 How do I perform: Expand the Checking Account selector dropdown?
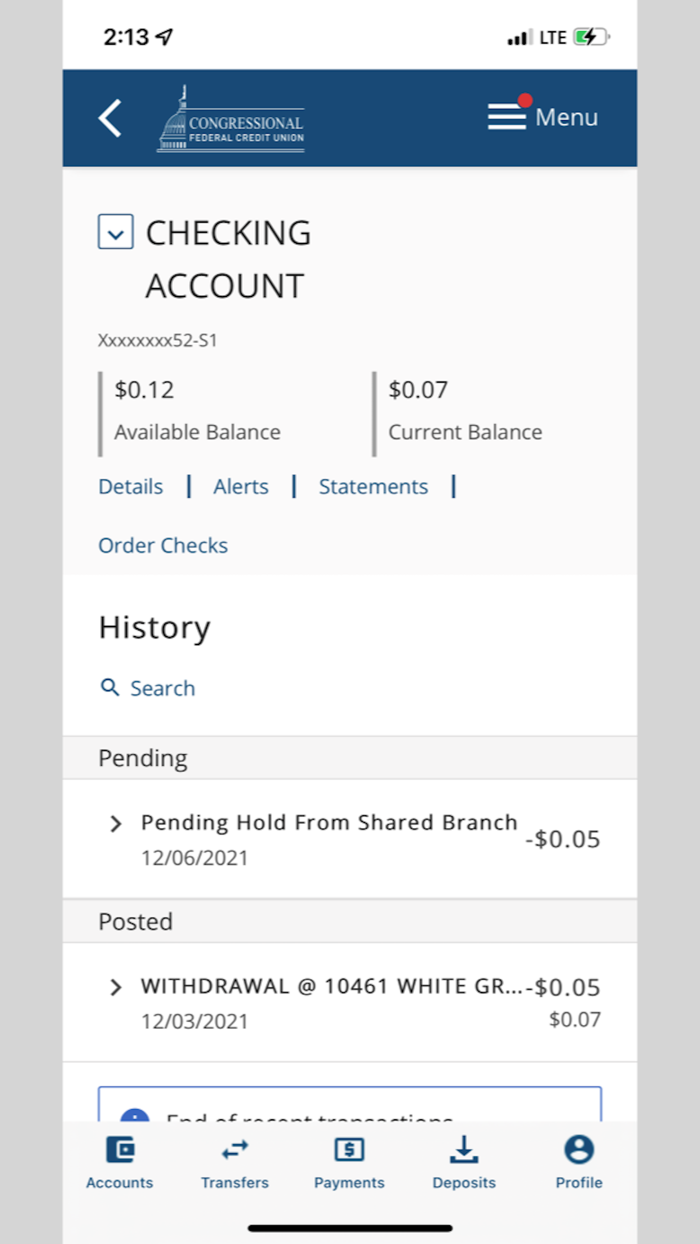click(116, 233)
